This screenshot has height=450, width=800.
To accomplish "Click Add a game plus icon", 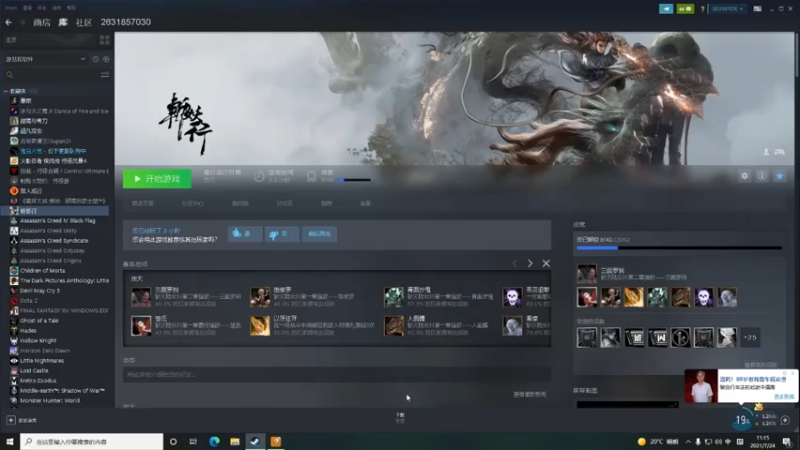I will pyautogui.click(x=11, y=420).
